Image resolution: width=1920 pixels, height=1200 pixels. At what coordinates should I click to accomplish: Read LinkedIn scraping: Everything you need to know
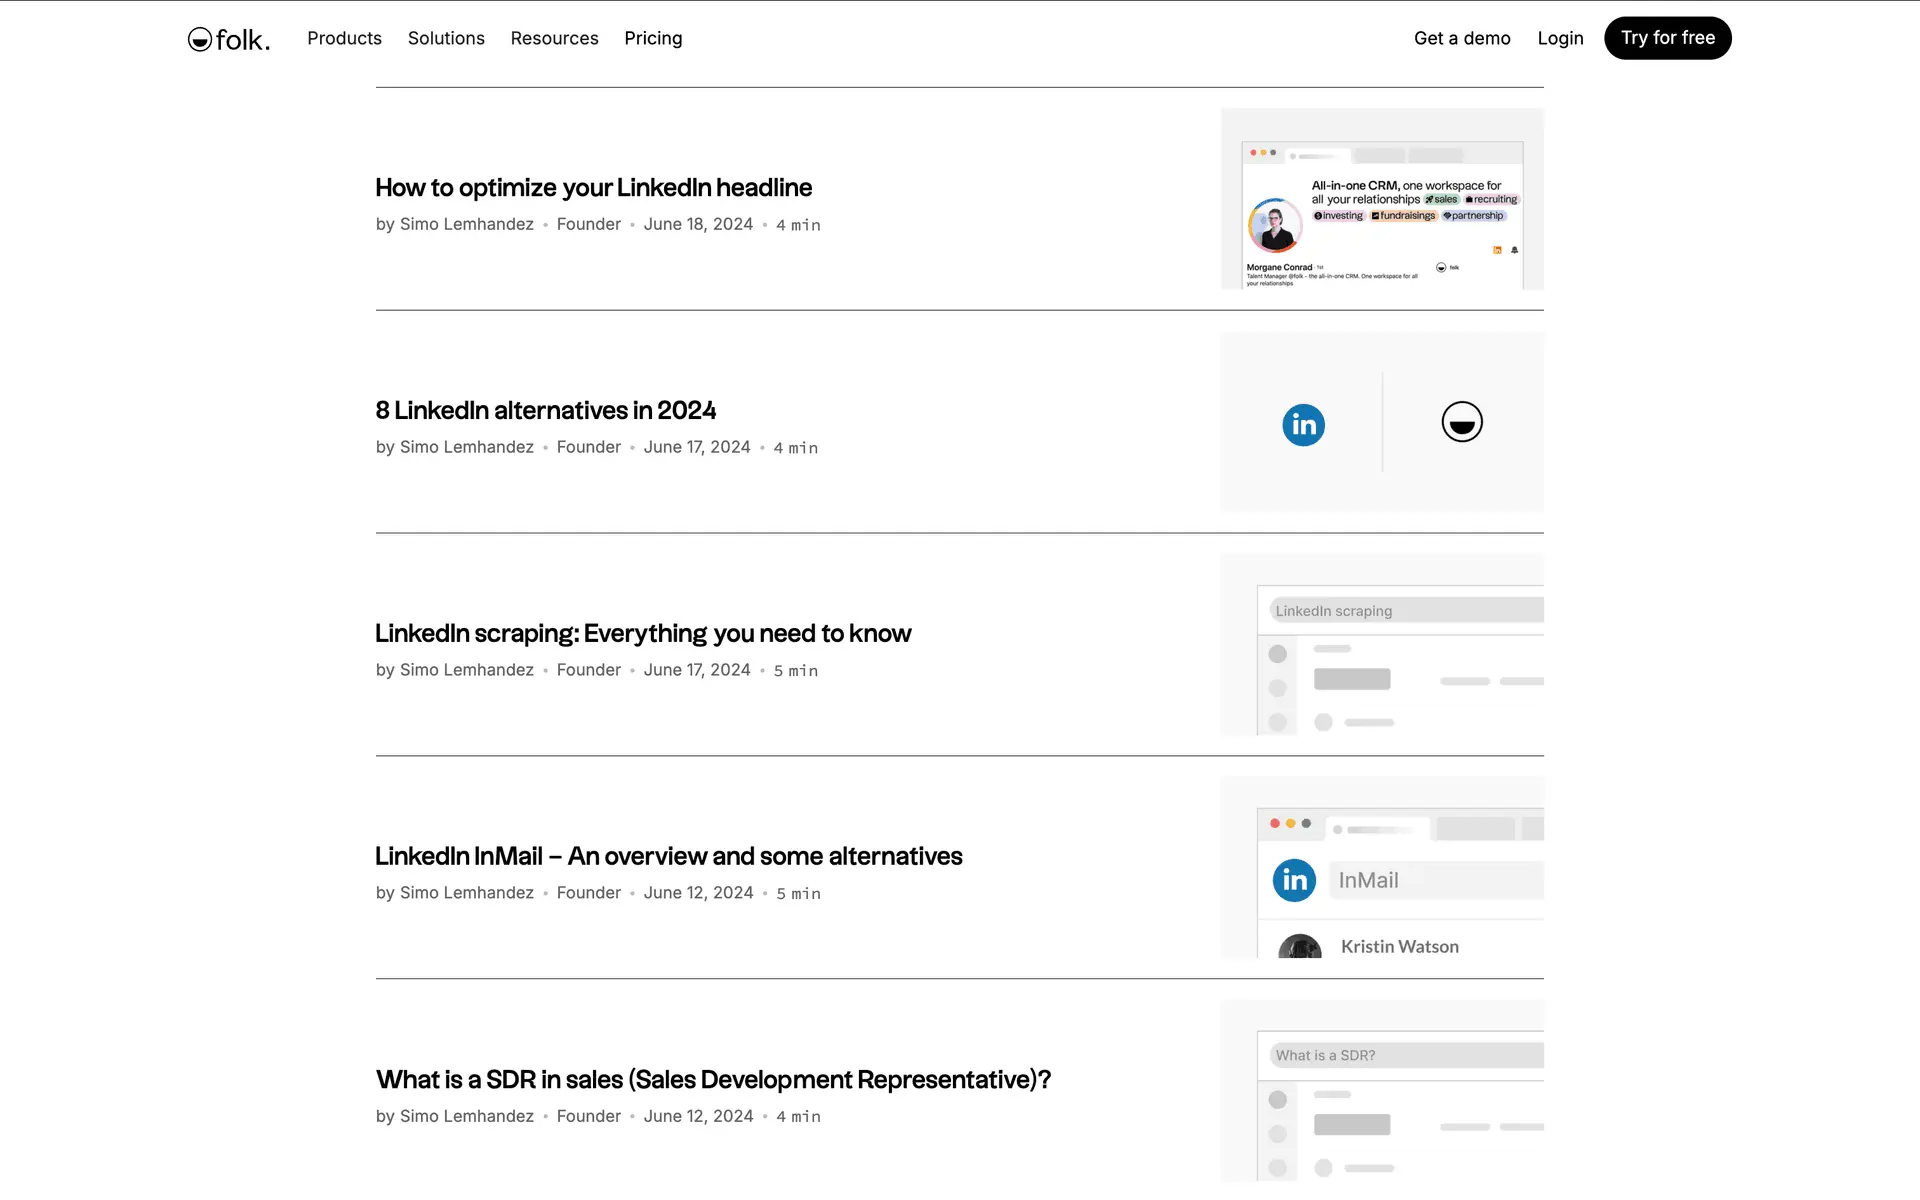click(x=642, y=634)
